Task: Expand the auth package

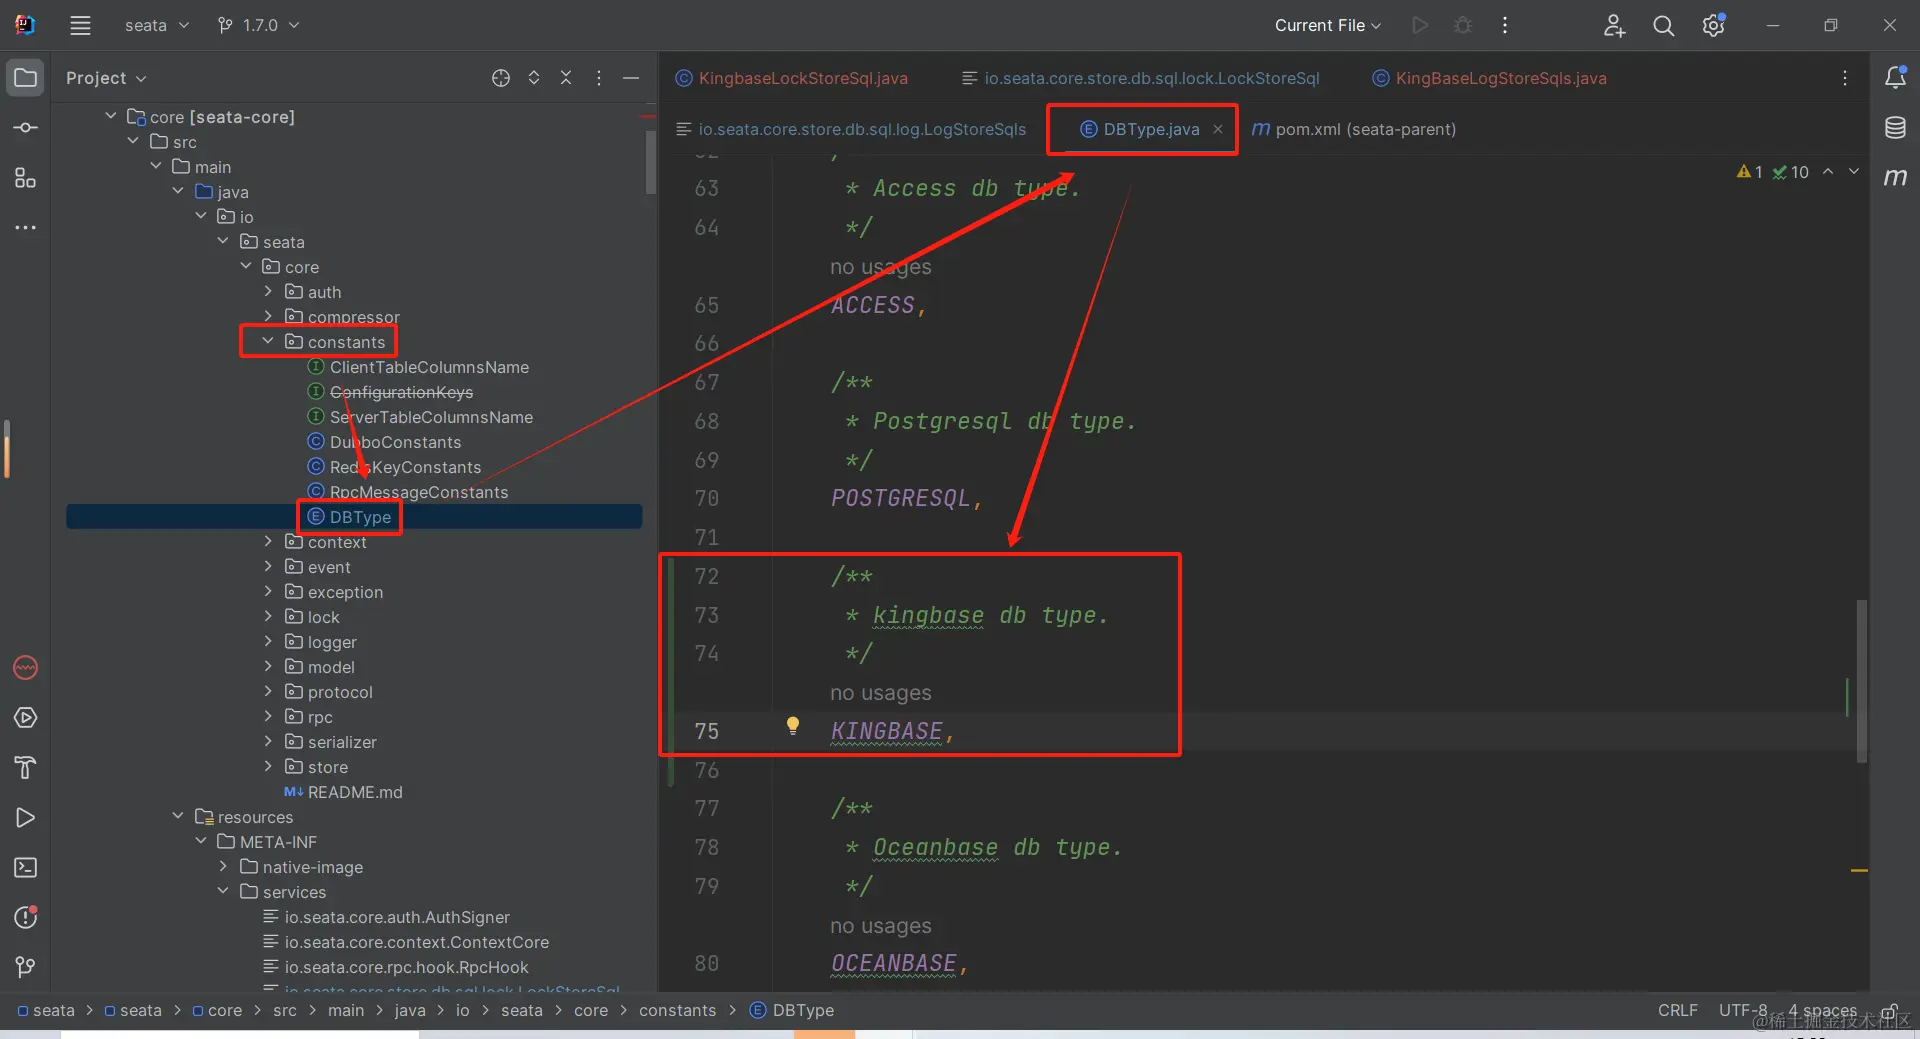Action: pos(268,291)
